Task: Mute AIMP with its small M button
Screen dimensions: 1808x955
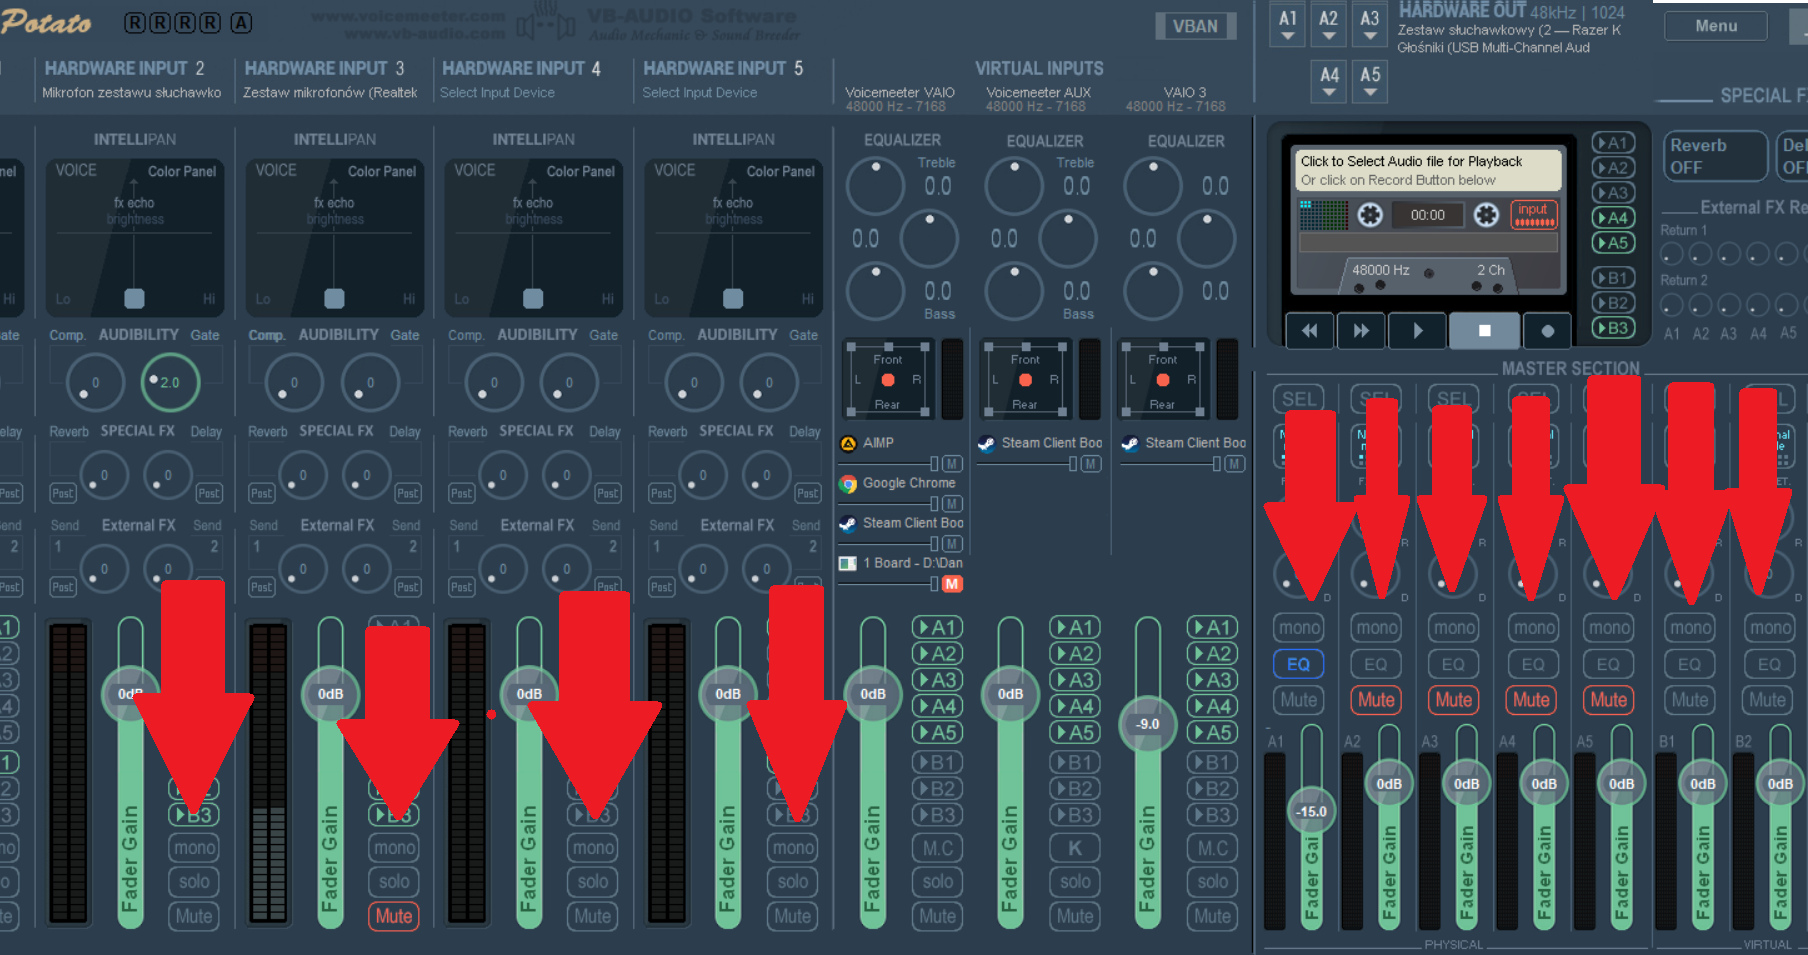Action: click(x=952, y=464)
